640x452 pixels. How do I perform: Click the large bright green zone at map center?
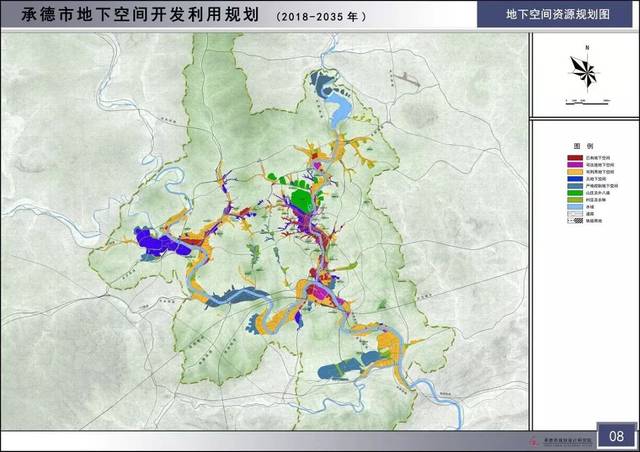[x=302, y=200]
